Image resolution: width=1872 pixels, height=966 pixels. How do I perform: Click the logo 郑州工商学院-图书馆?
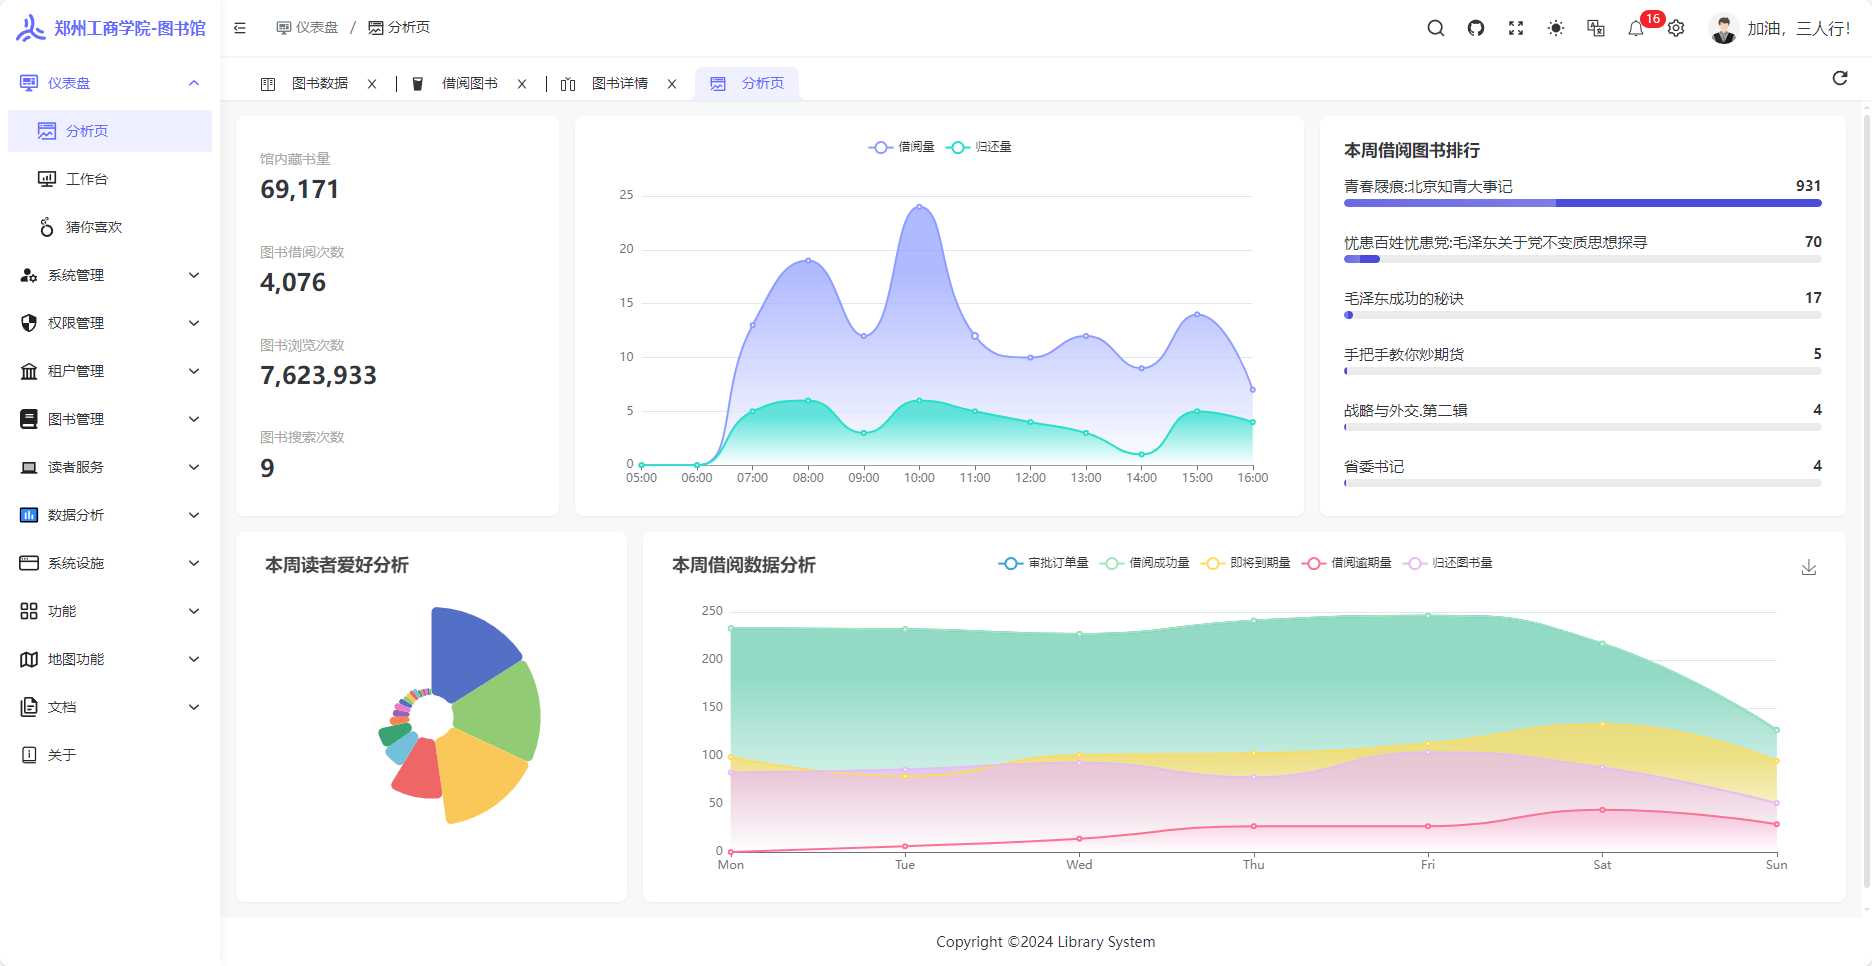coord(111,28)
